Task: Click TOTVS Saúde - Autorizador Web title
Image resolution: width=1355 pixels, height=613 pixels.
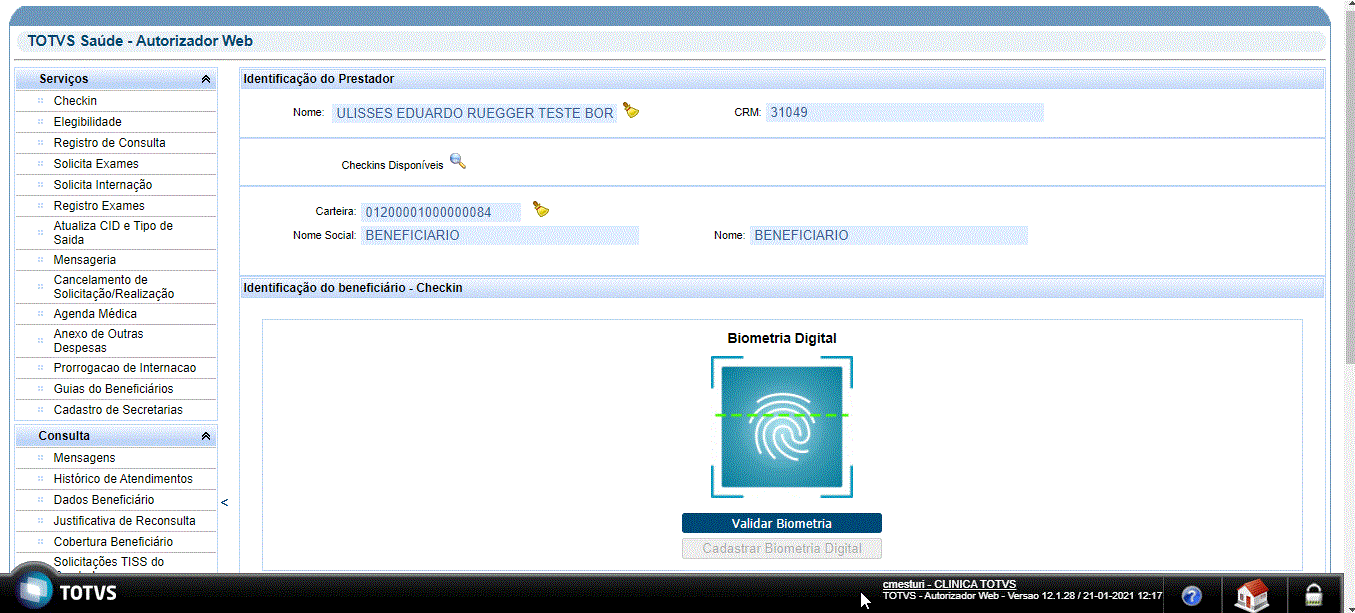Action: 140,41
